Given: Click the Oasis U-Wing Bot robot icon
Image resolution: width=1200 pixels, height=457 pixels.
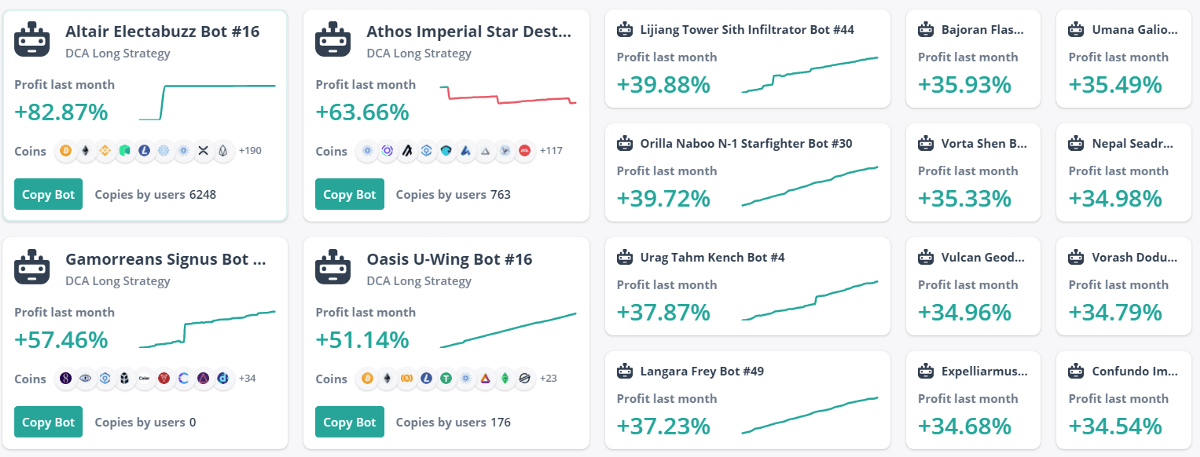Looking at the screenshot, I should (333, 268).
